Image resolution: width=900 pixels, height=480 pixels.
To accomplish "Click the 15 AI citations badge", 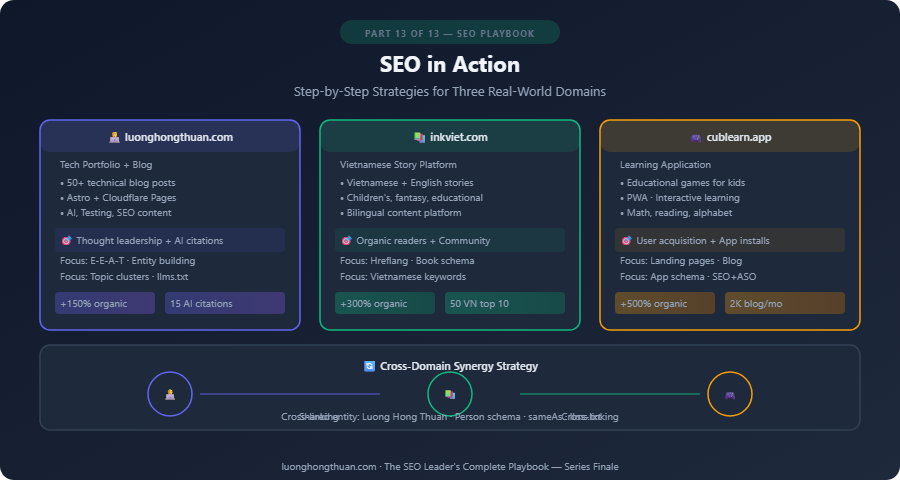I will 225,303.
